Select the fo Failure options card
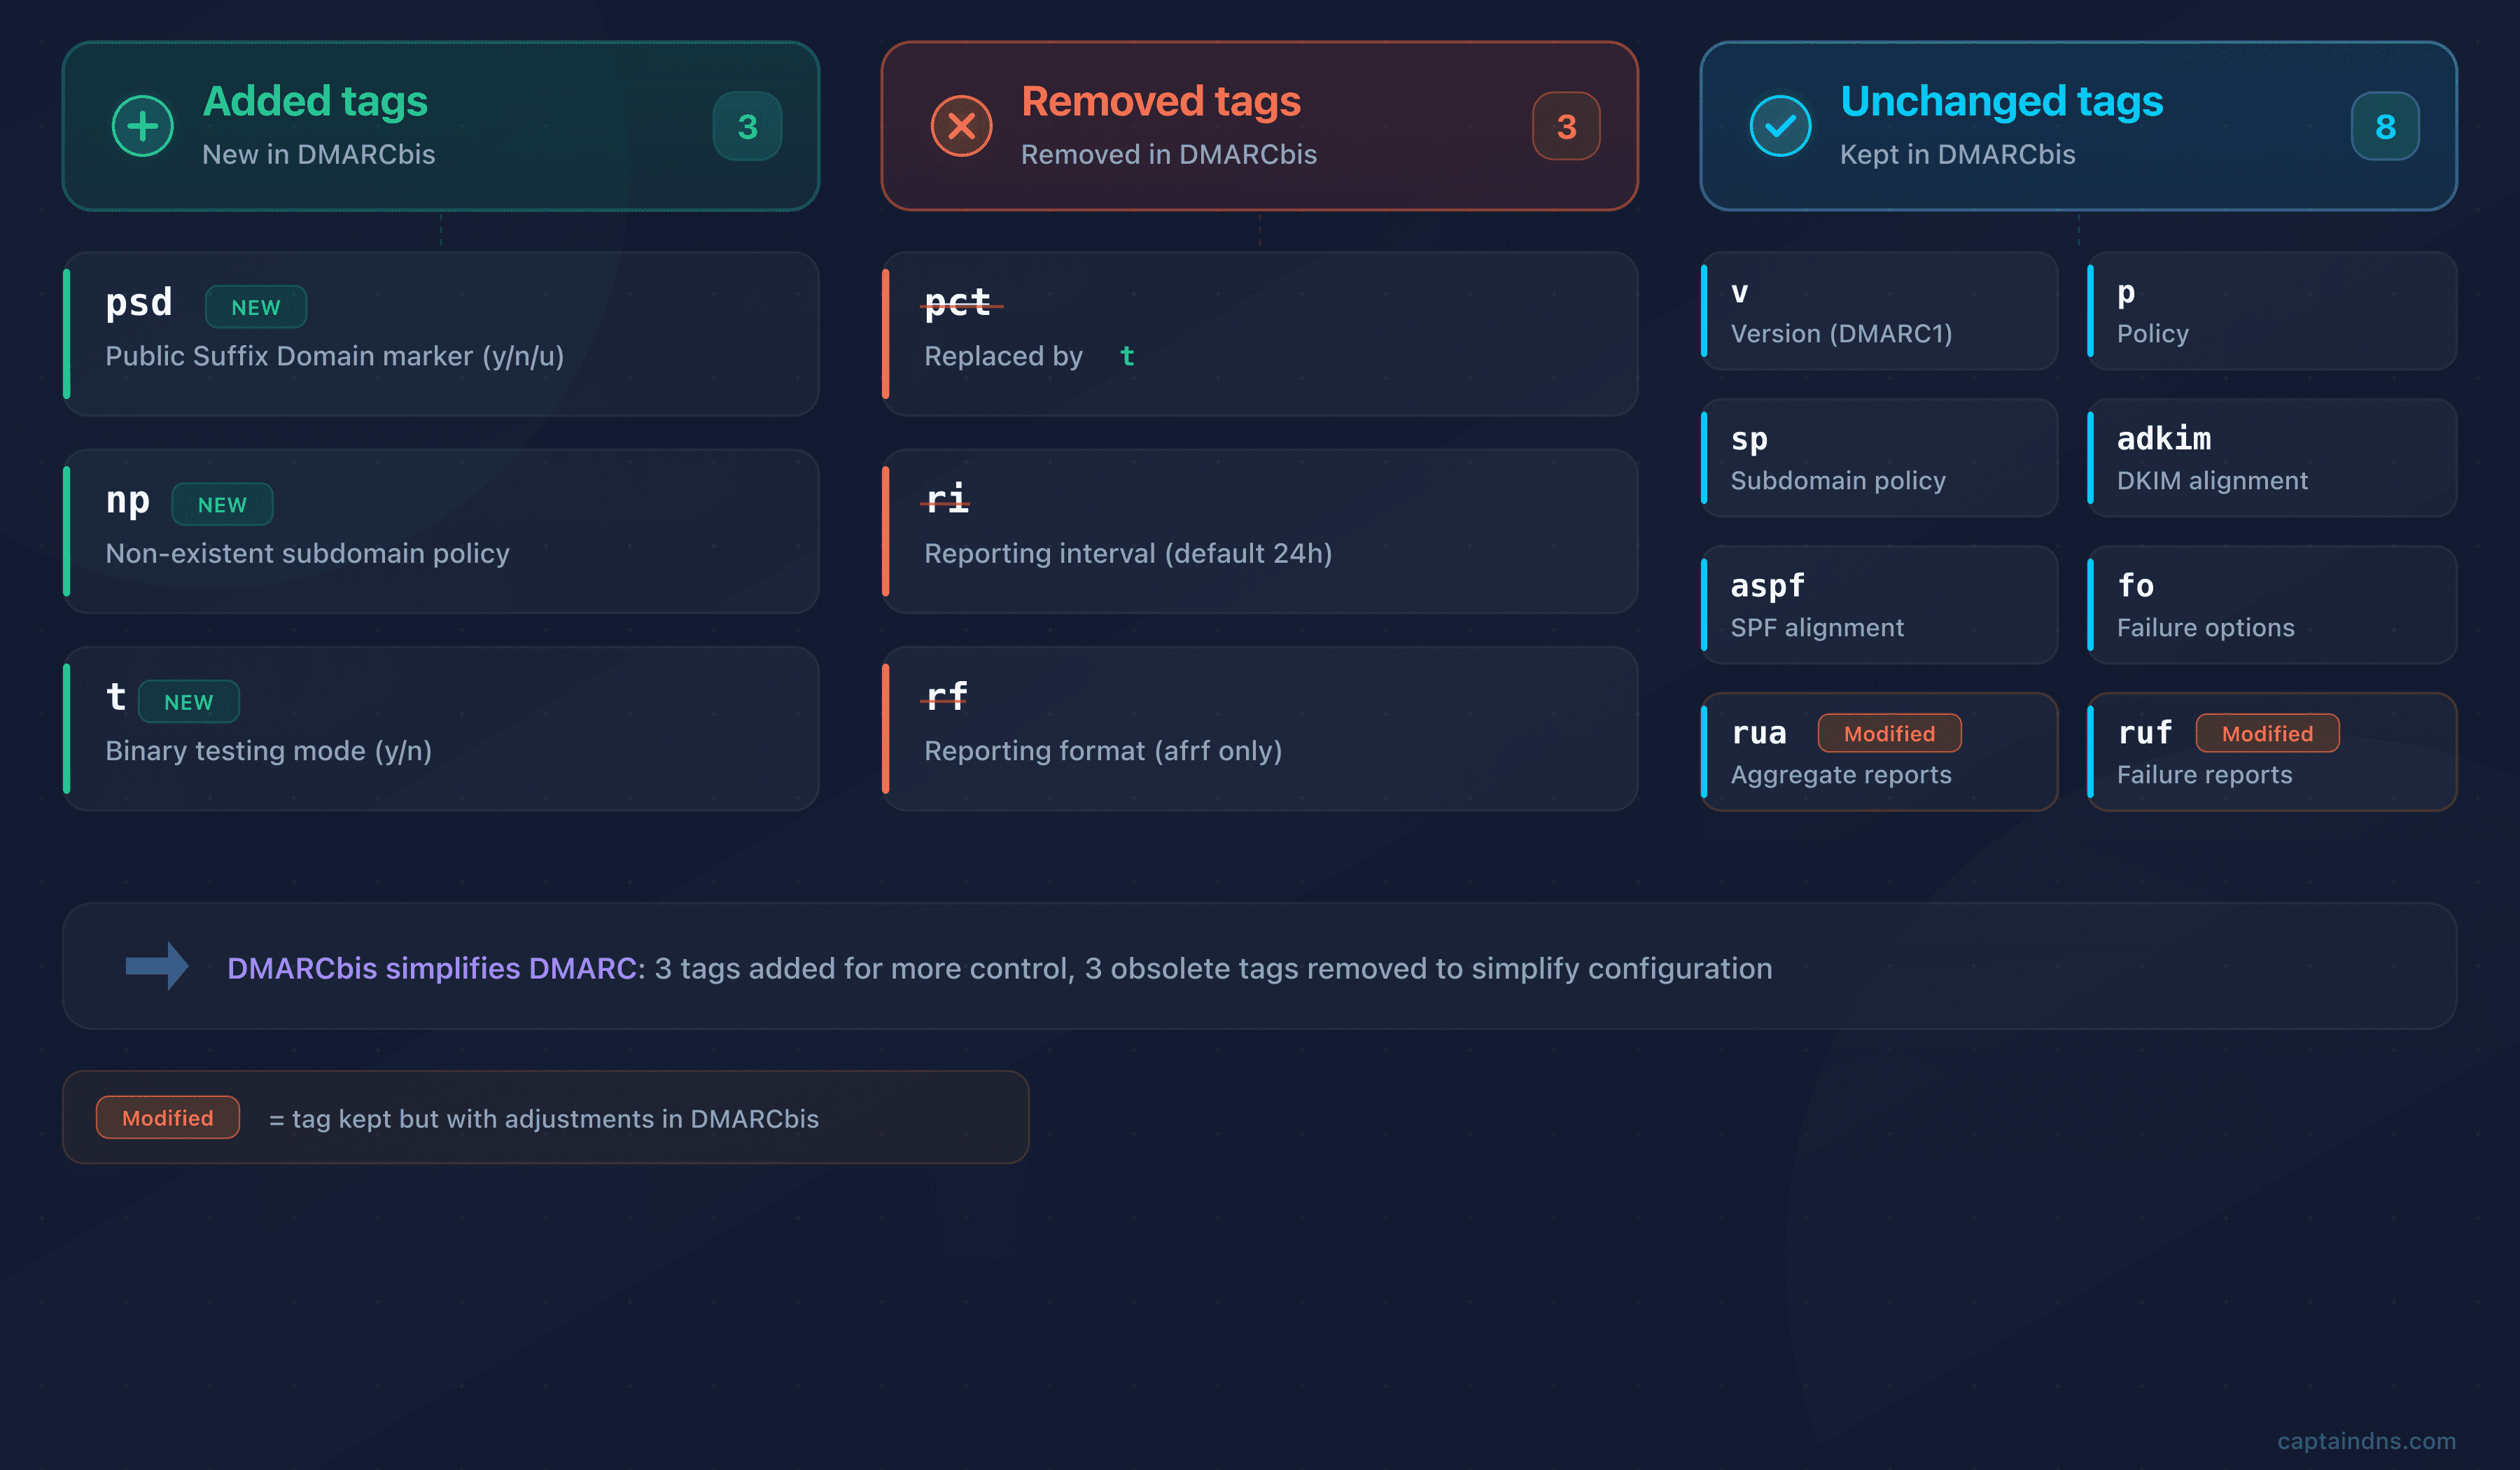The image size is (2520, 1470). pos(2272,605)
